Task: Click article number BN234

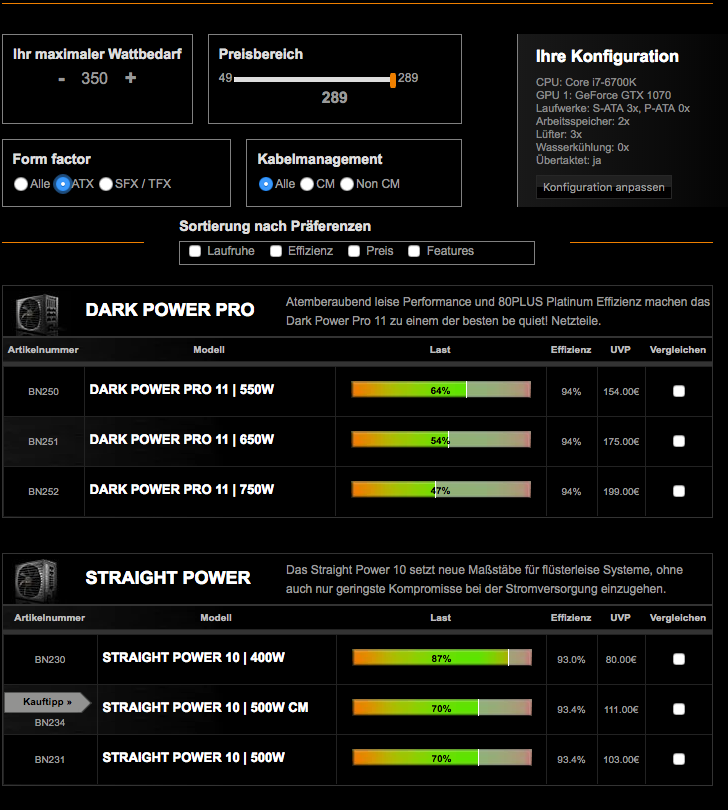Action: click(x=50, y=723)
